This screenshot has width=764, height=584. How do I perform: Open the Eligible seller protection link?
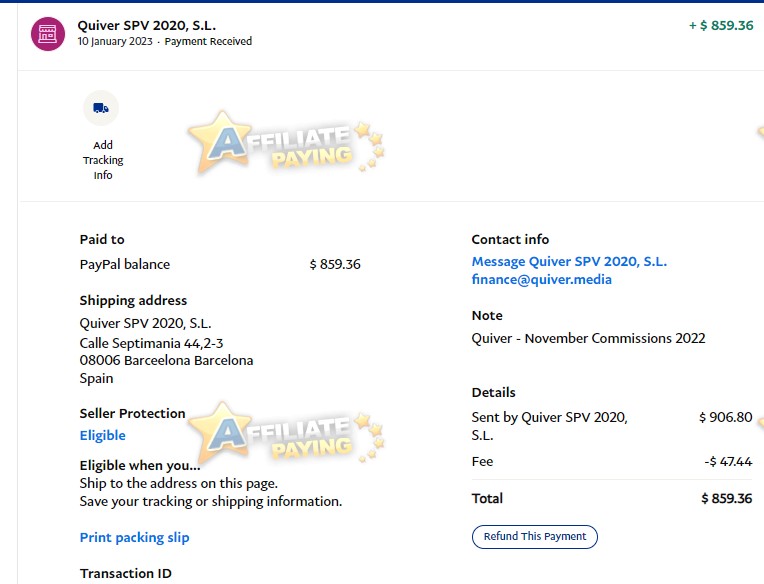(x=102, y=435)
